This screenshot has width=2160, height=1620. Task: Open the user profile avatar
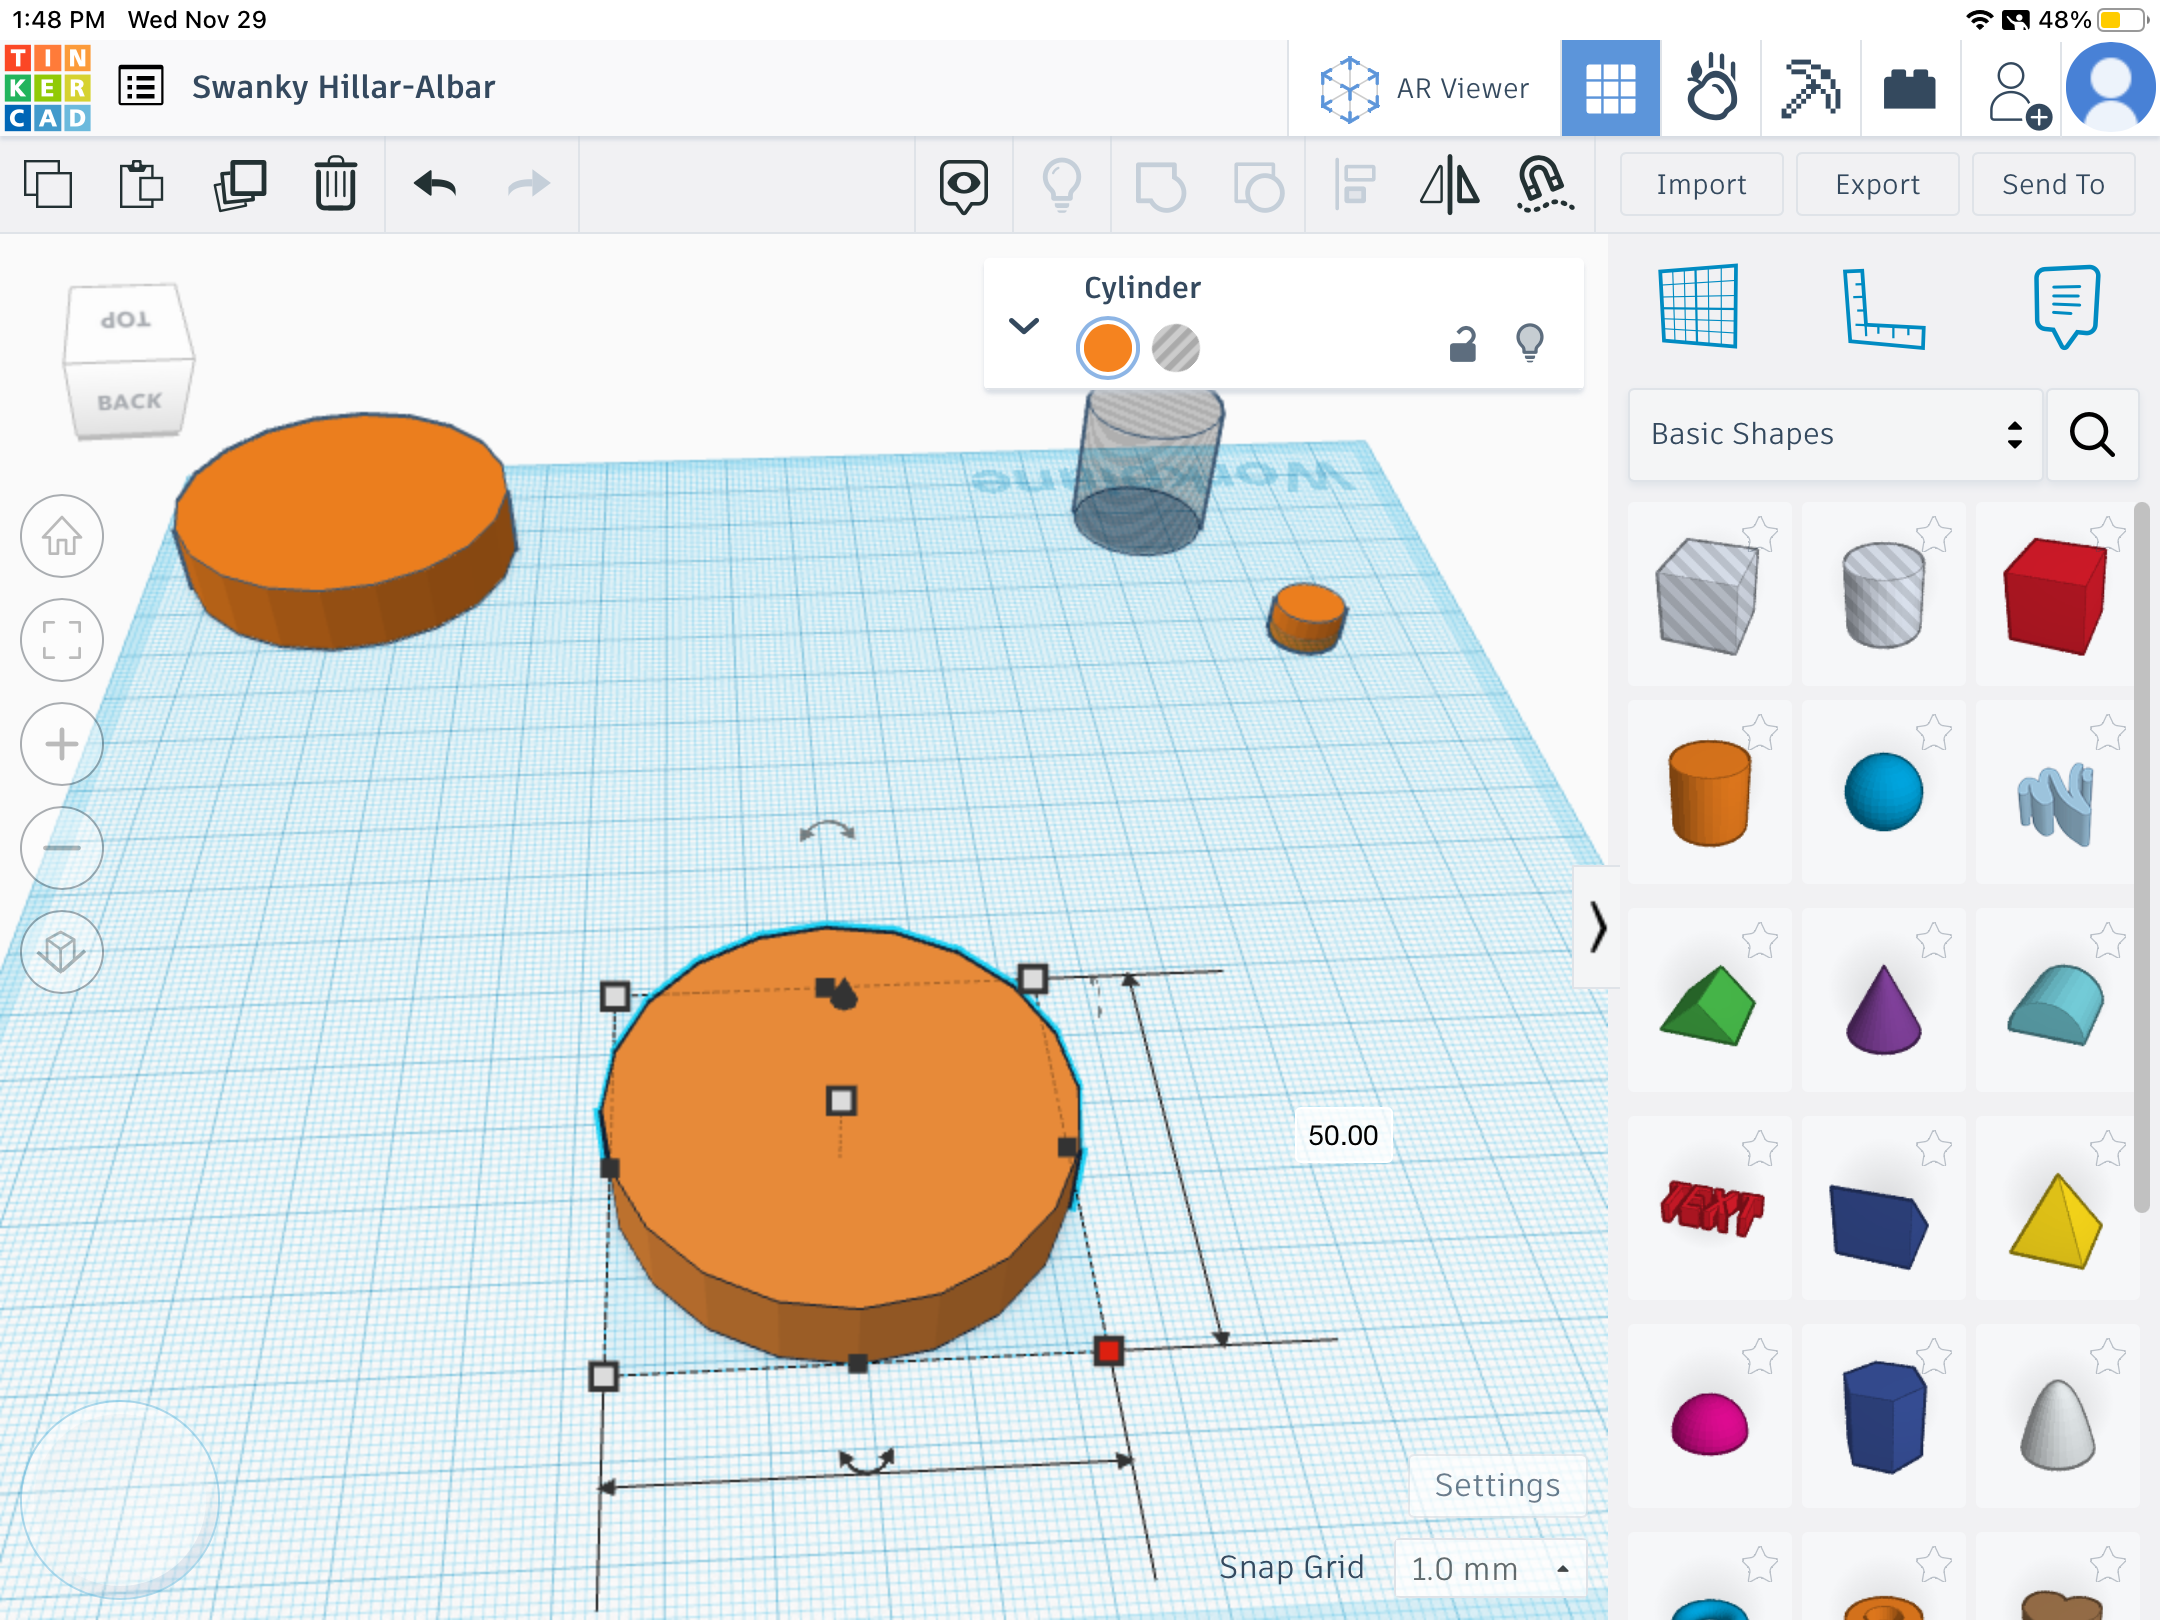click(2110, 88)
